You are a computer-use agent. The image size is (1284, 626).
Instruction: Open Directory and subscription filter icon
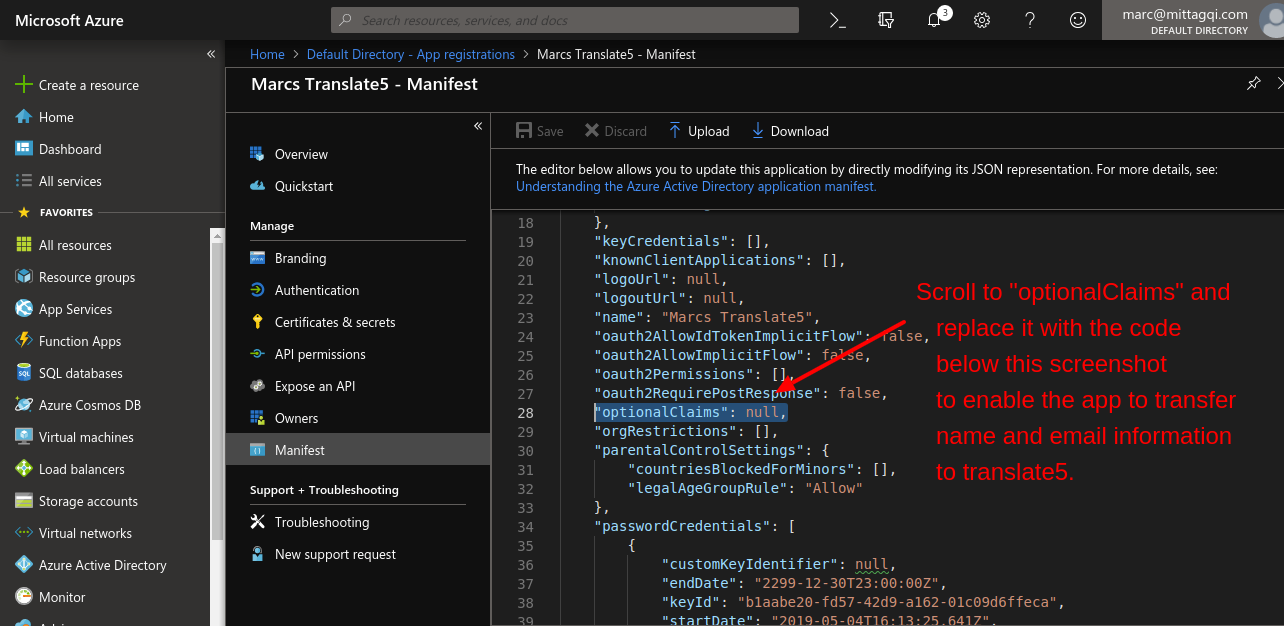[886, 20]
